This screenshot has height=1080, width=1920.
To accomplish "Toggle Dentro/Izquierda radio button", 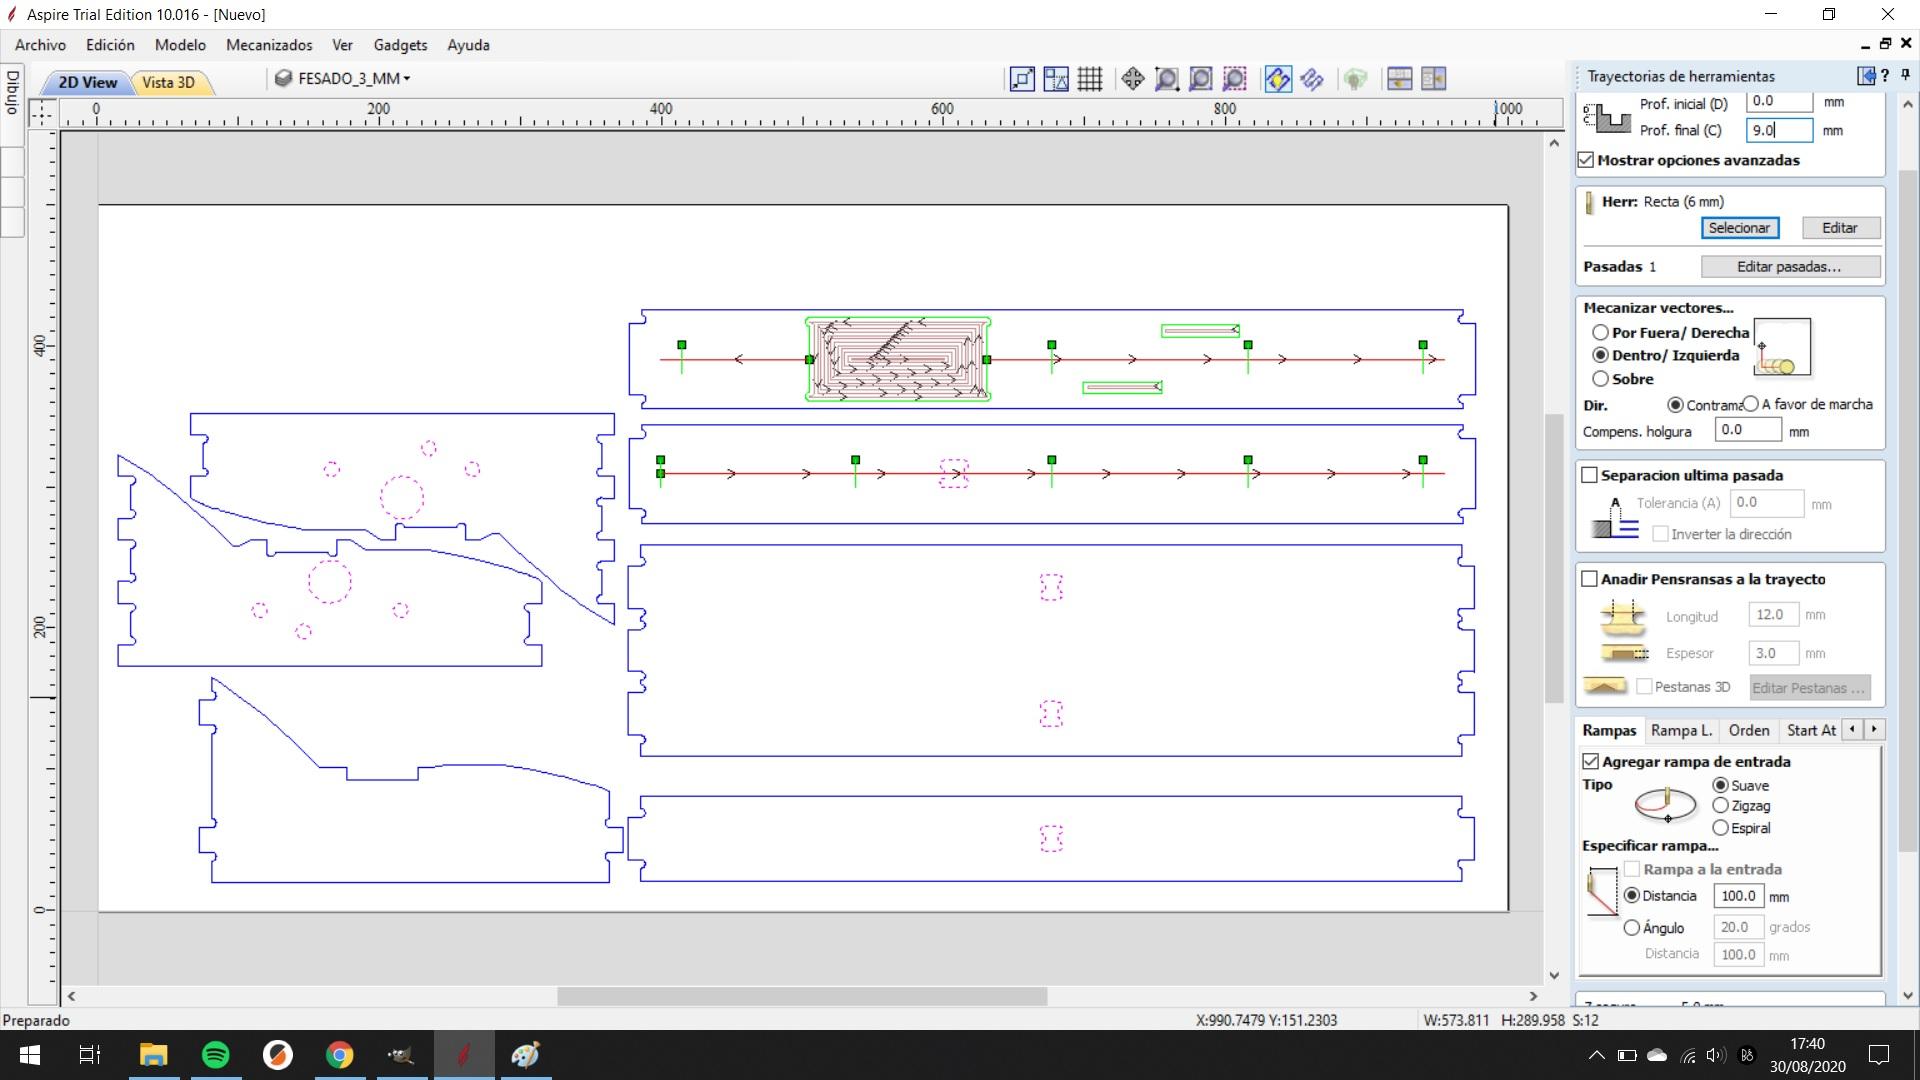I will tap(1601, 355).
